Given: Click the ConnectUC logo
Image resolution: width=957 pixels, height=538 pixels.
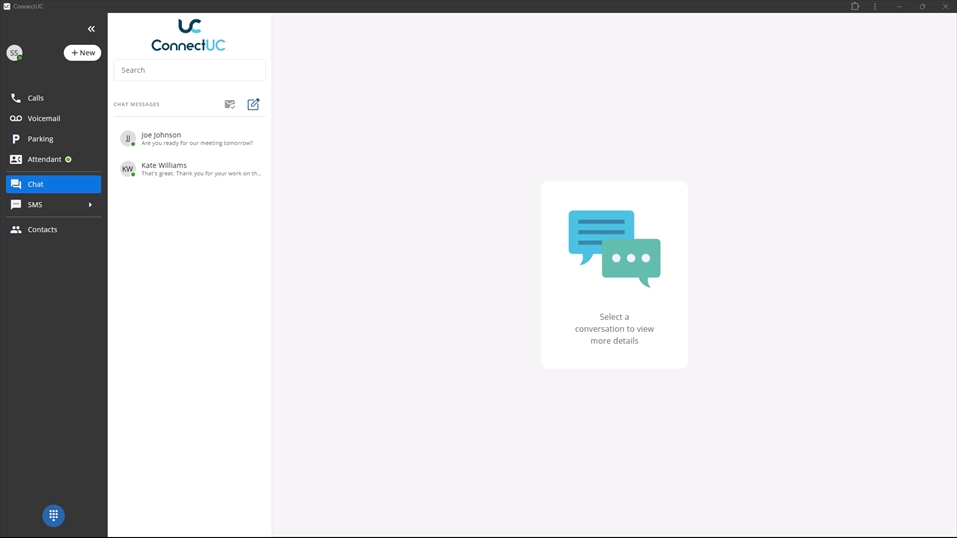Looking at the screenshot, I should point(189,35).
